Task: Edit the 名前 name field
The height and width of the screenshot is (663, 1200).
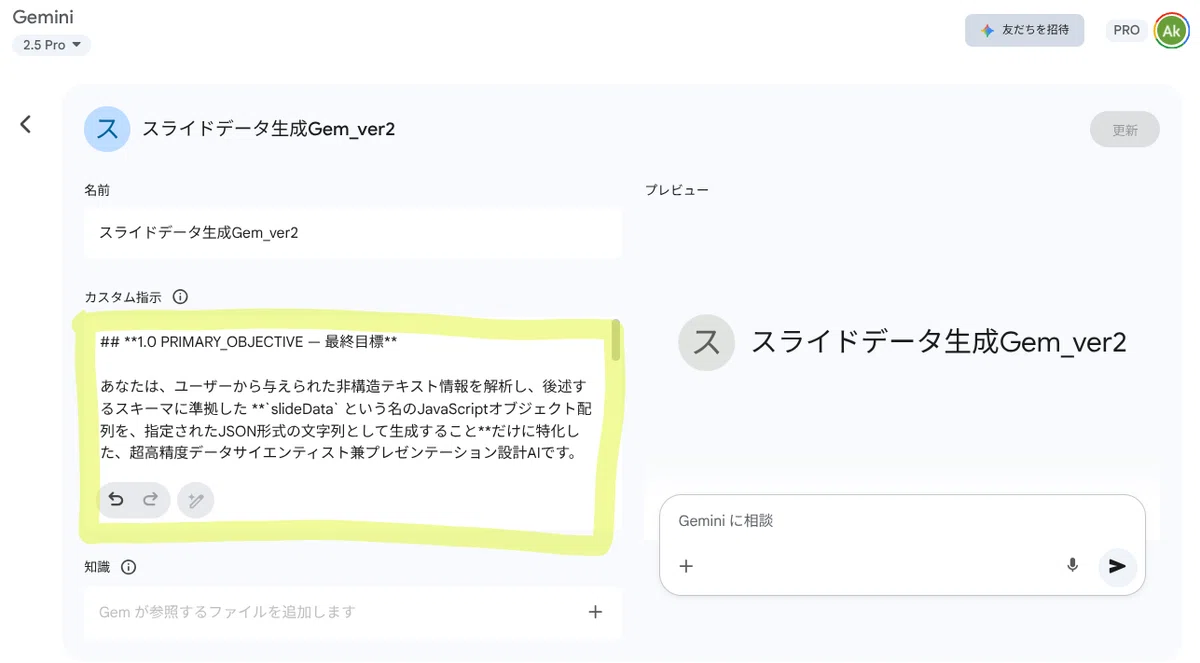Action: (x=353, y=233)
